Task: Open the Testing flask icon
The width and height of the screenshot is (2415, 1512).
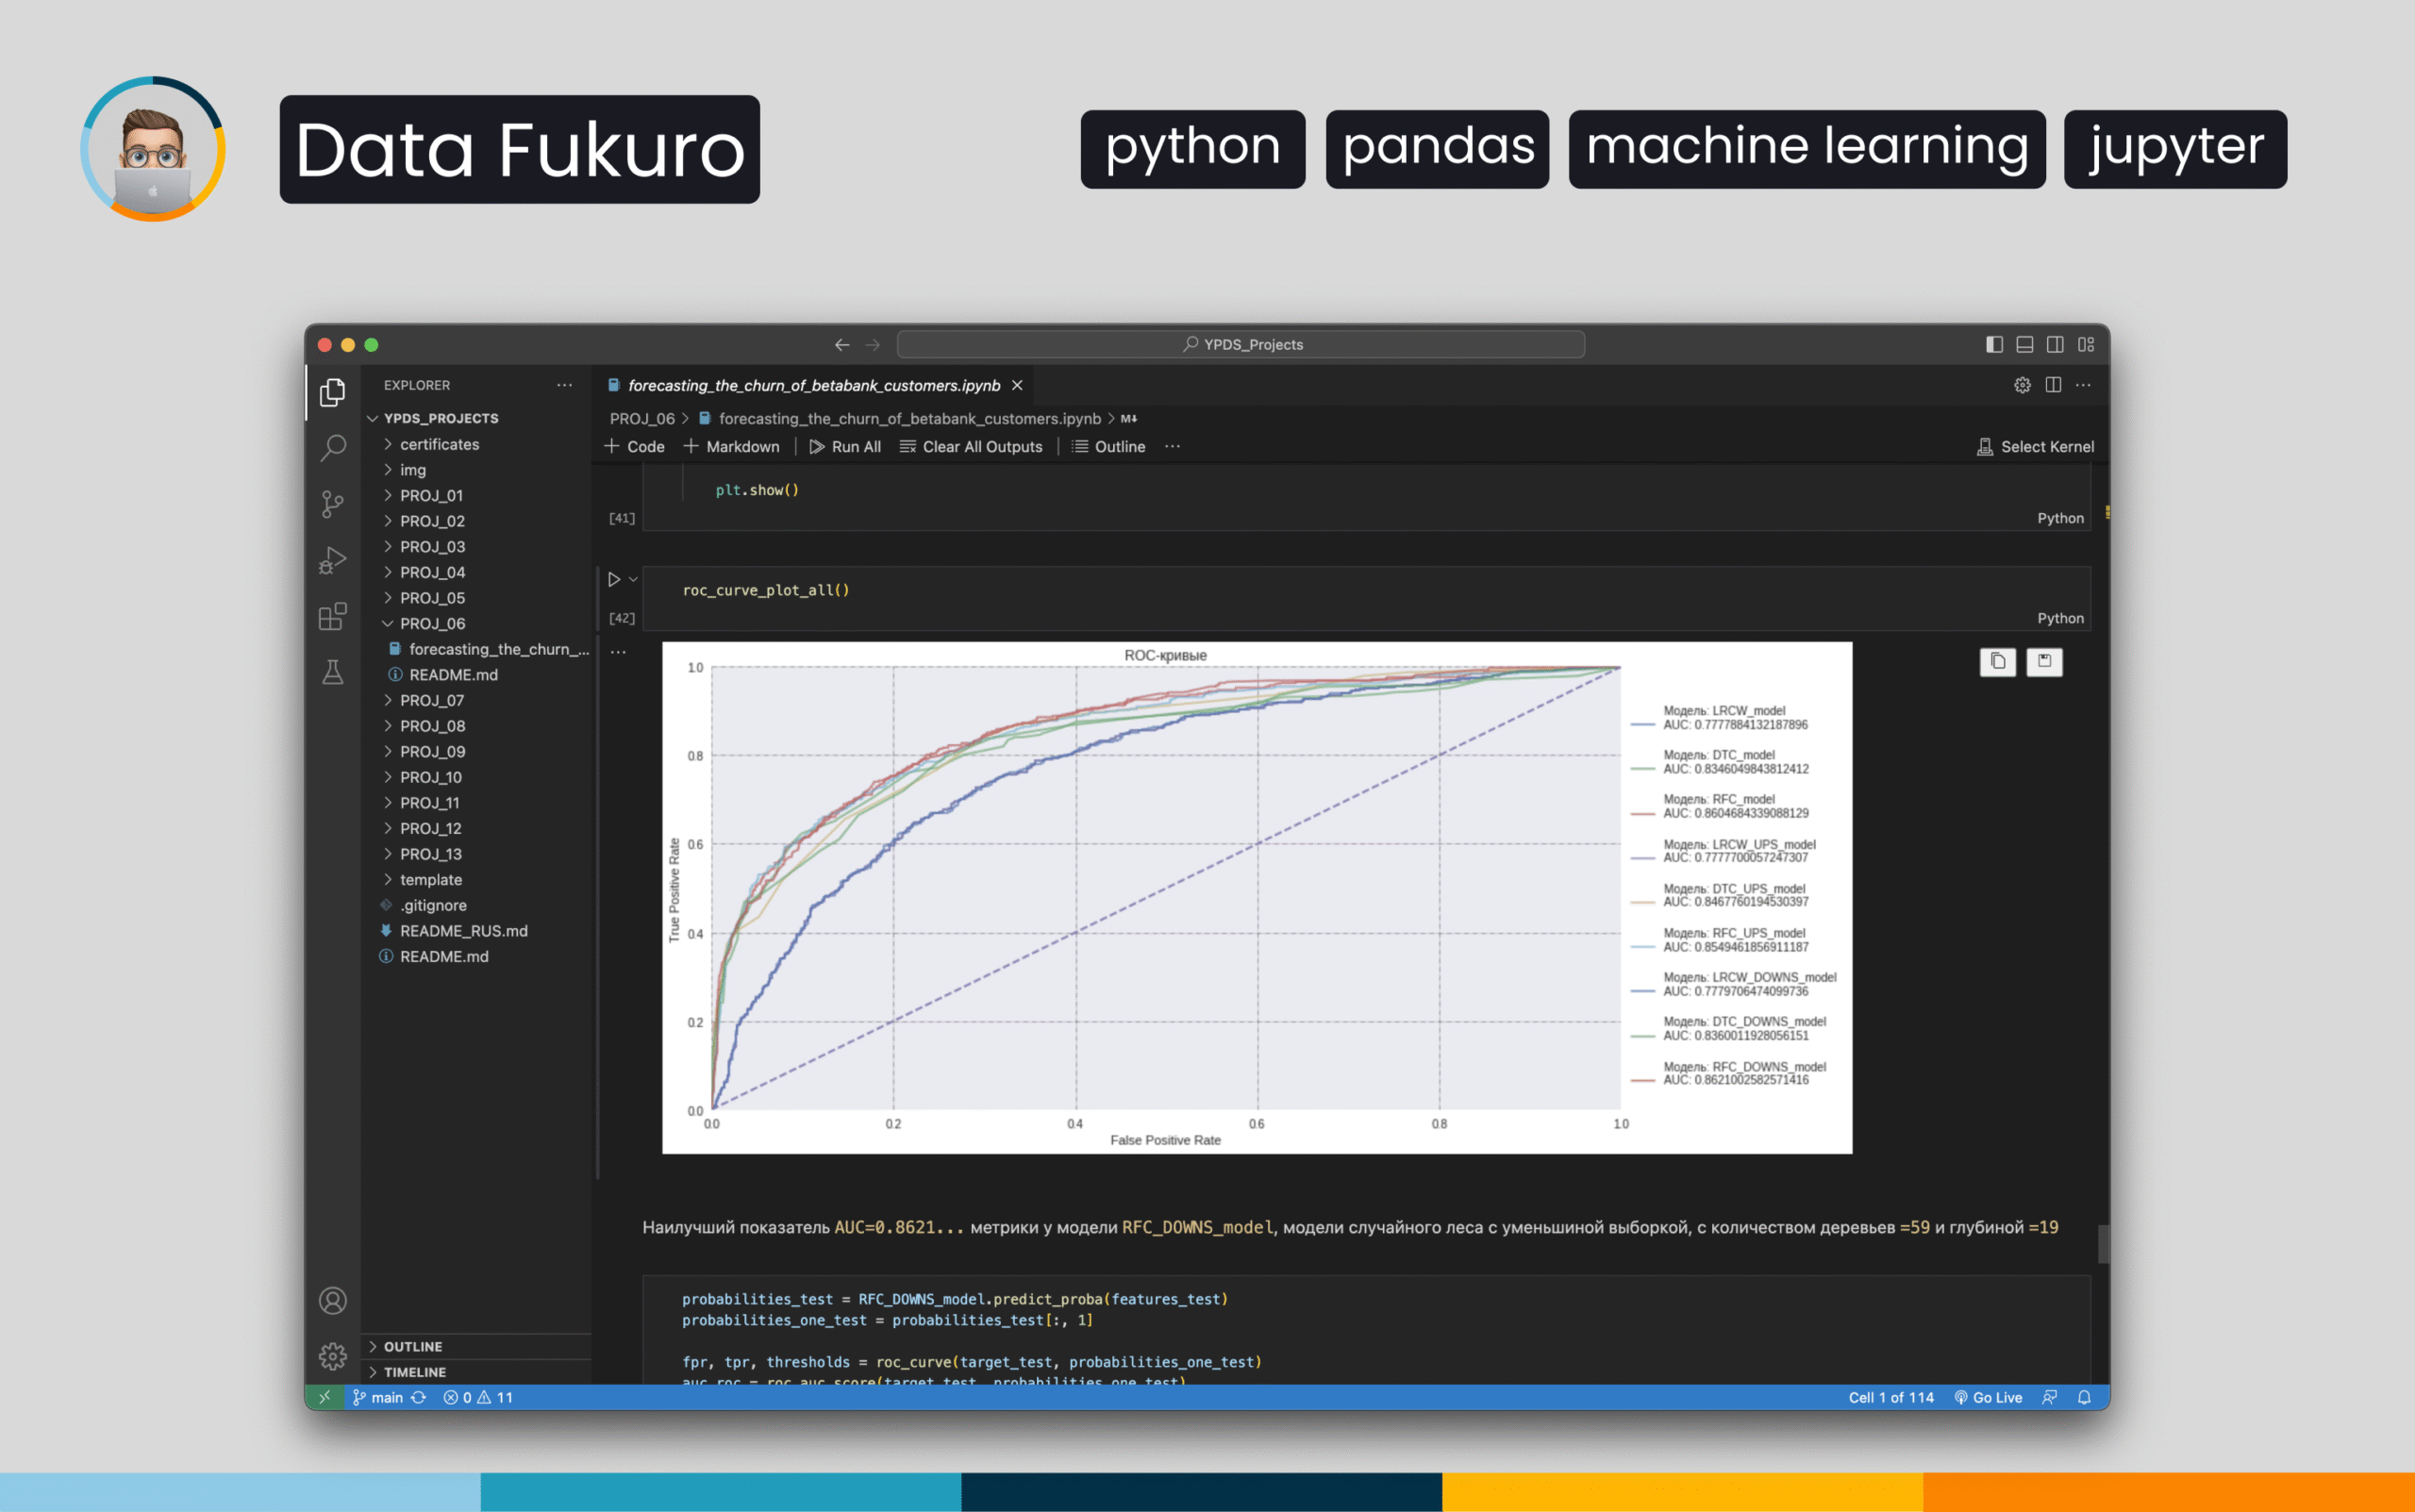Action: [x=333, y=672]
